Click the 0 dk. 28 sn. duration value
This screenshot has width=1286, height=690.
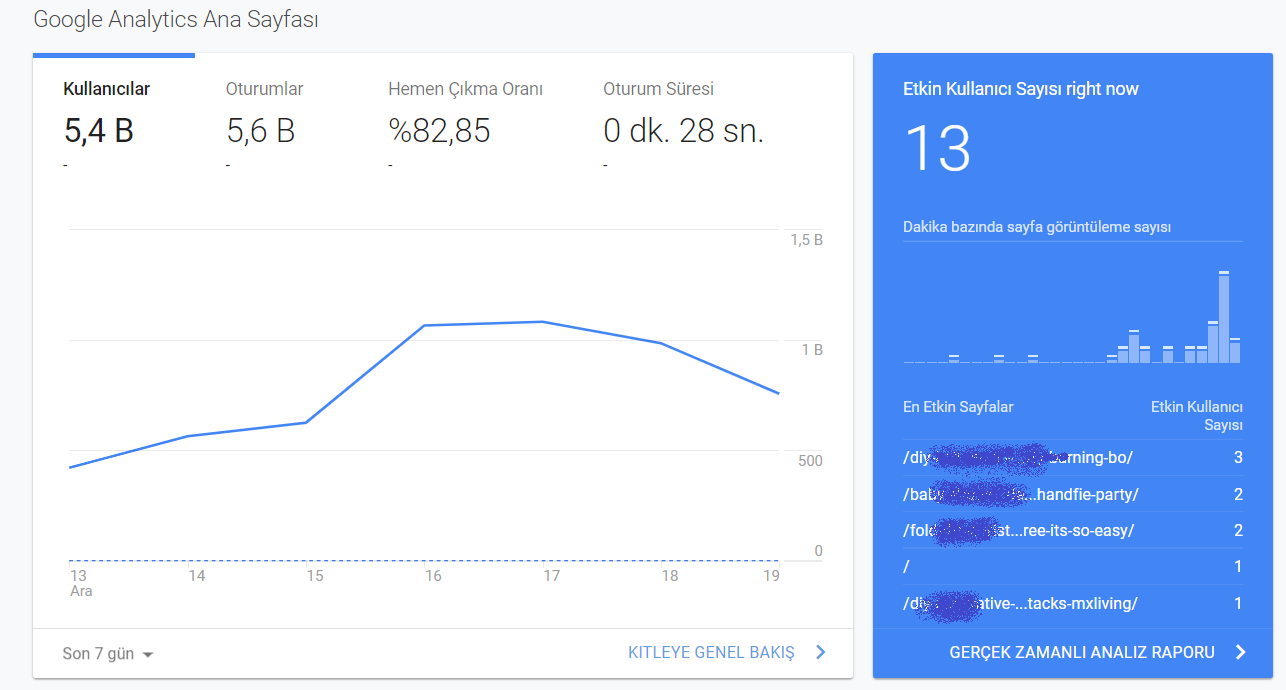tap(684, 131)
